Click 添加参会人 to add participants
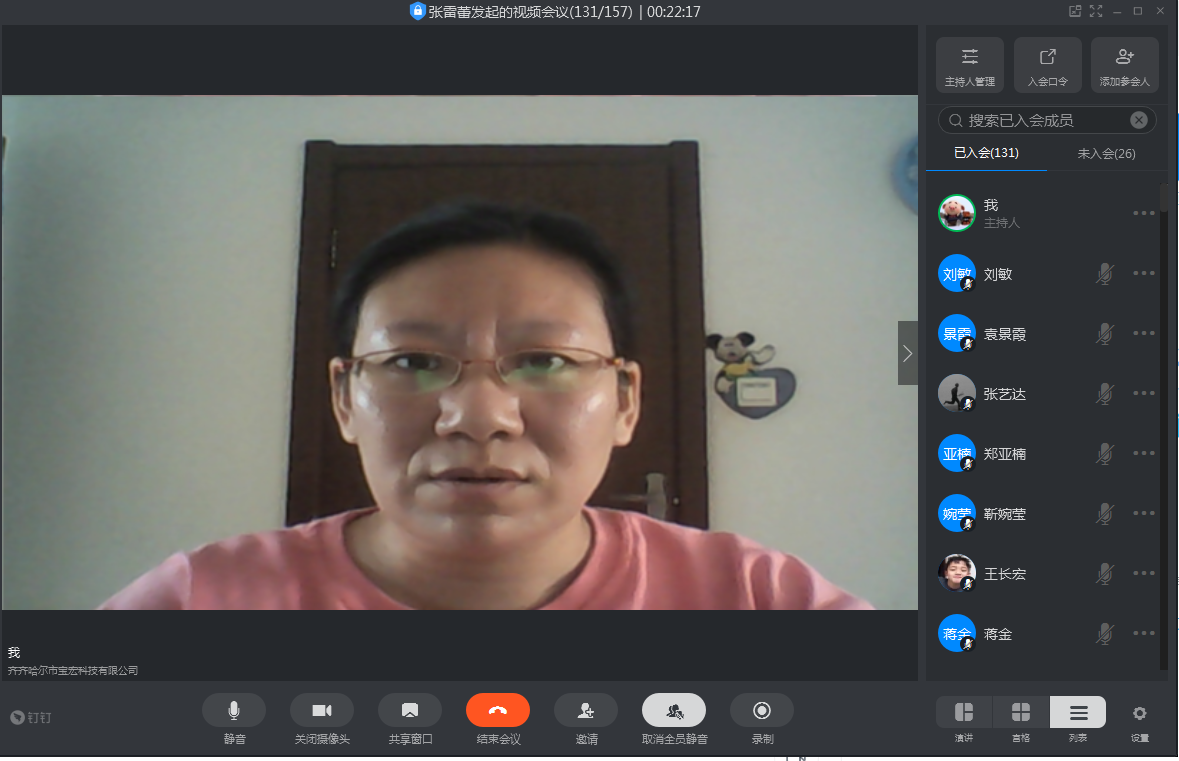 coord(1124,65)
